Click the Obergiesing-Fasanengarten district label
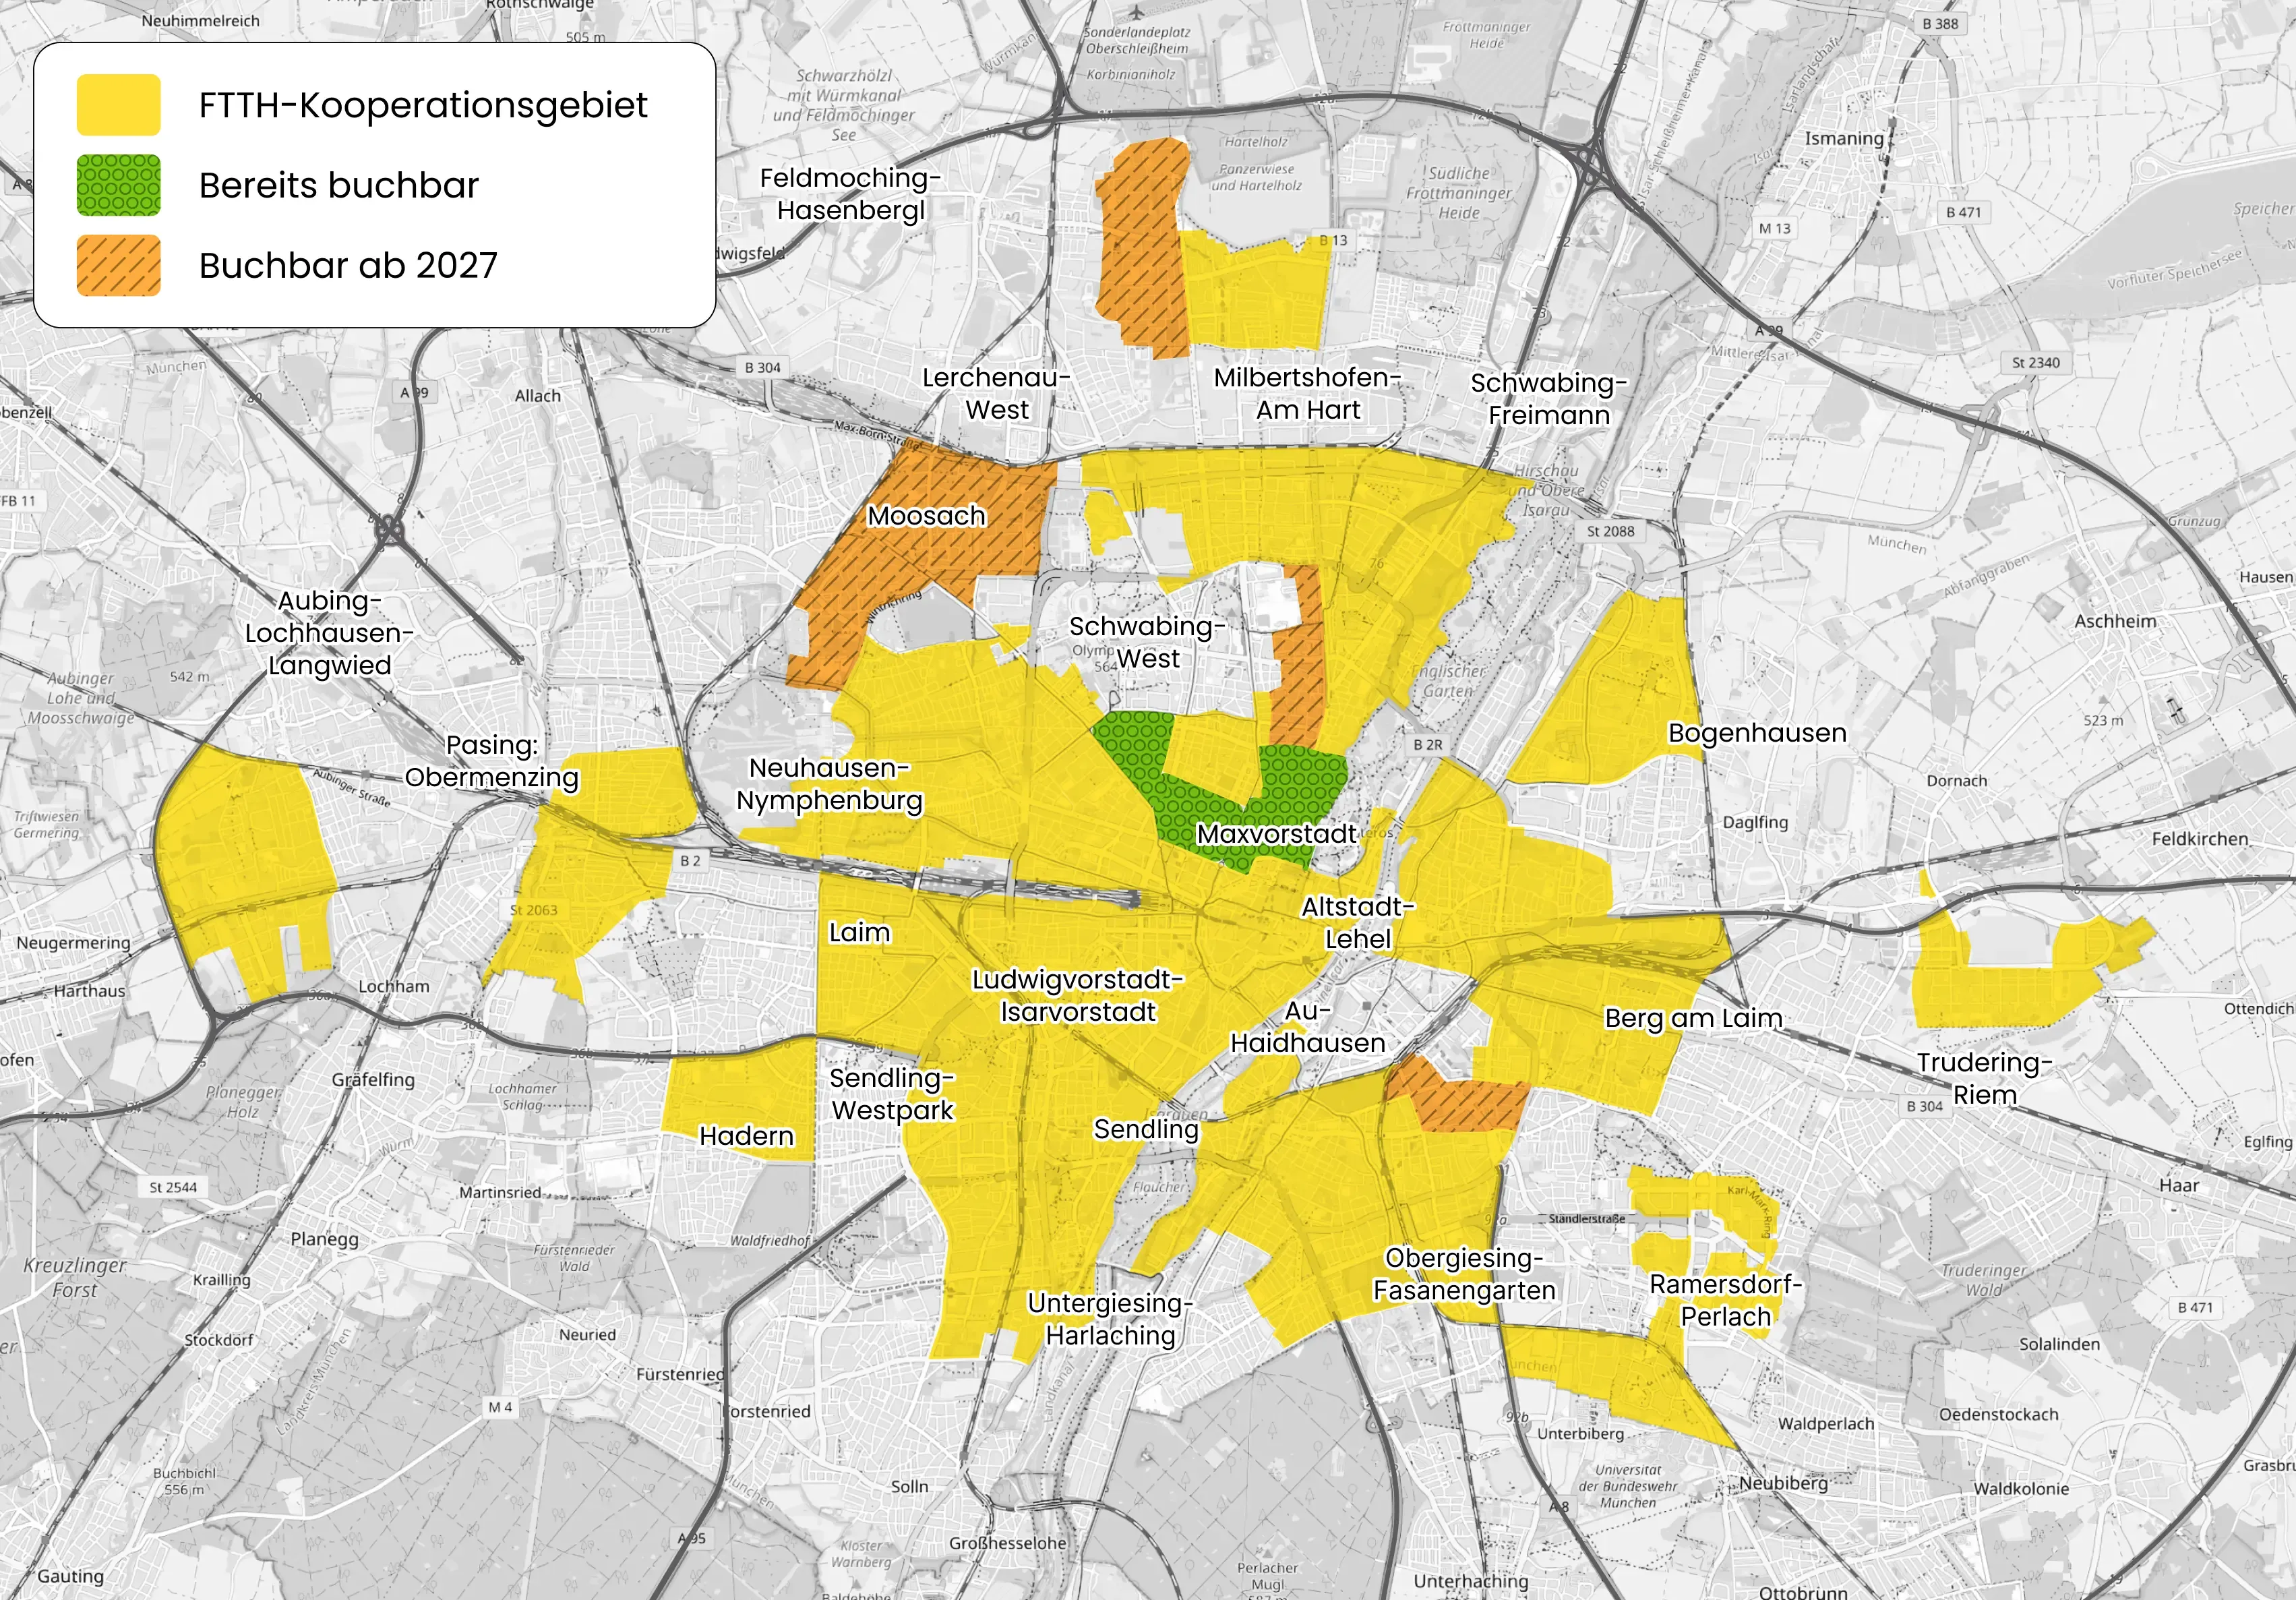 point(1464,1274)
